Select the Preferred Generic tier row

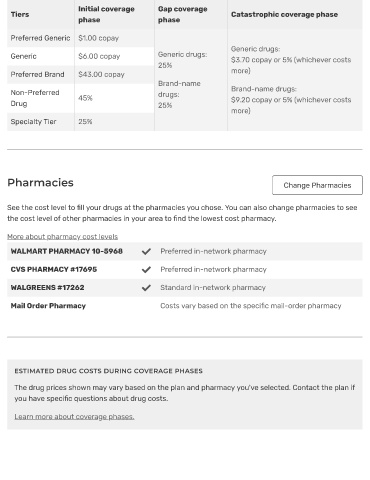click(81, 38)
